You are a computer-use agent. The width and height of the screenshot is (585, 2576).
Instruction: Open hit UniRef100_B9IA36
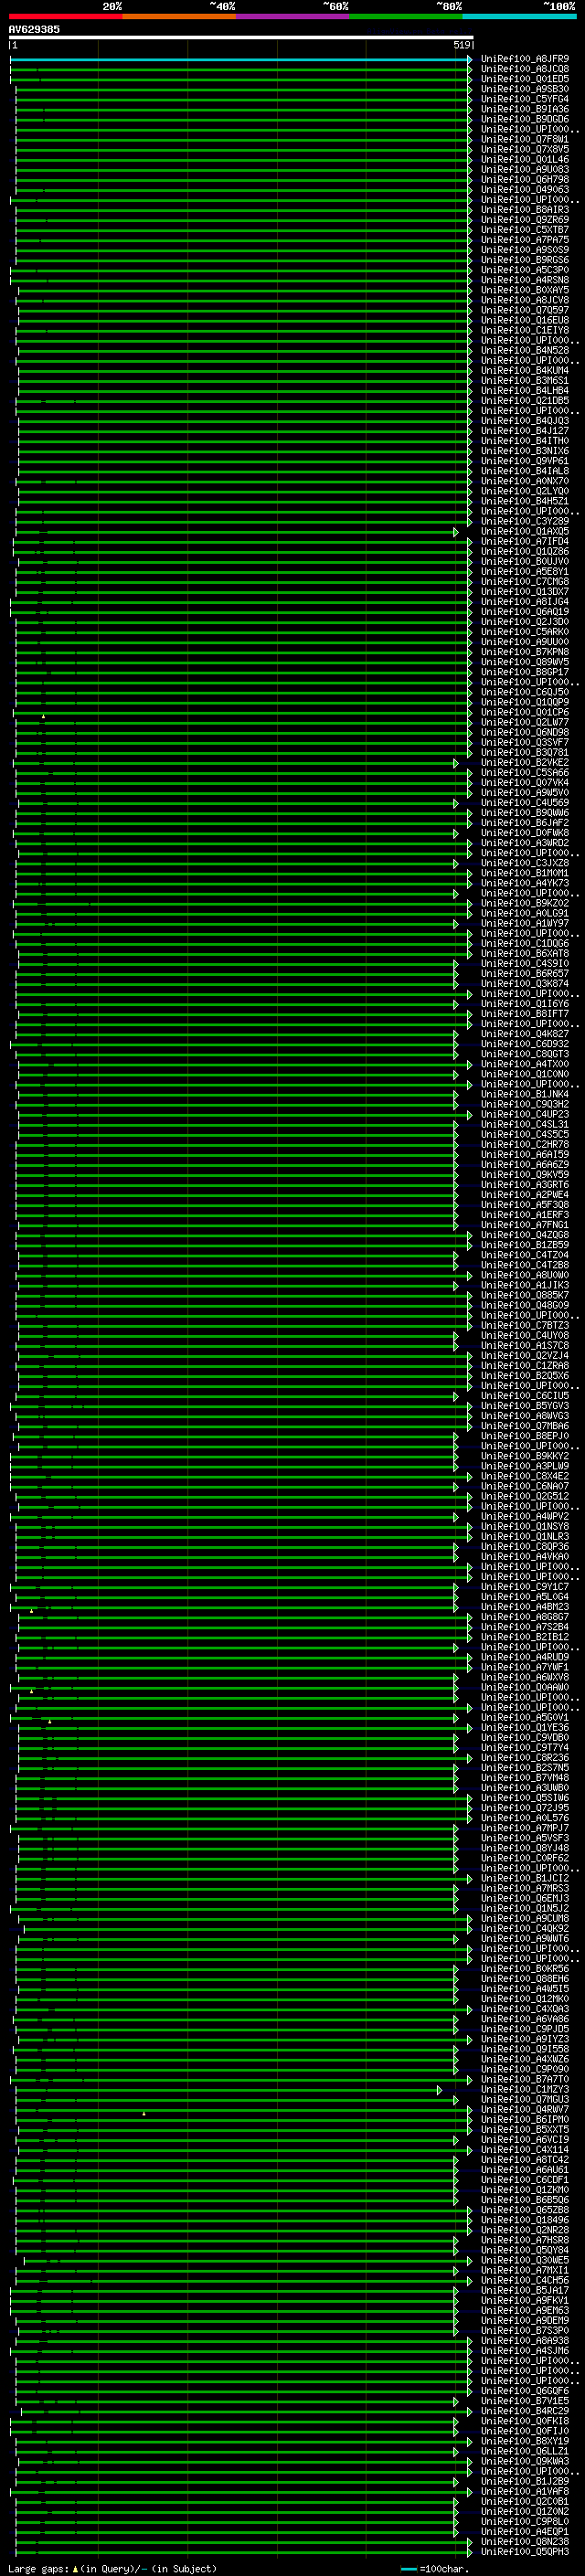[x=525, y=109]
